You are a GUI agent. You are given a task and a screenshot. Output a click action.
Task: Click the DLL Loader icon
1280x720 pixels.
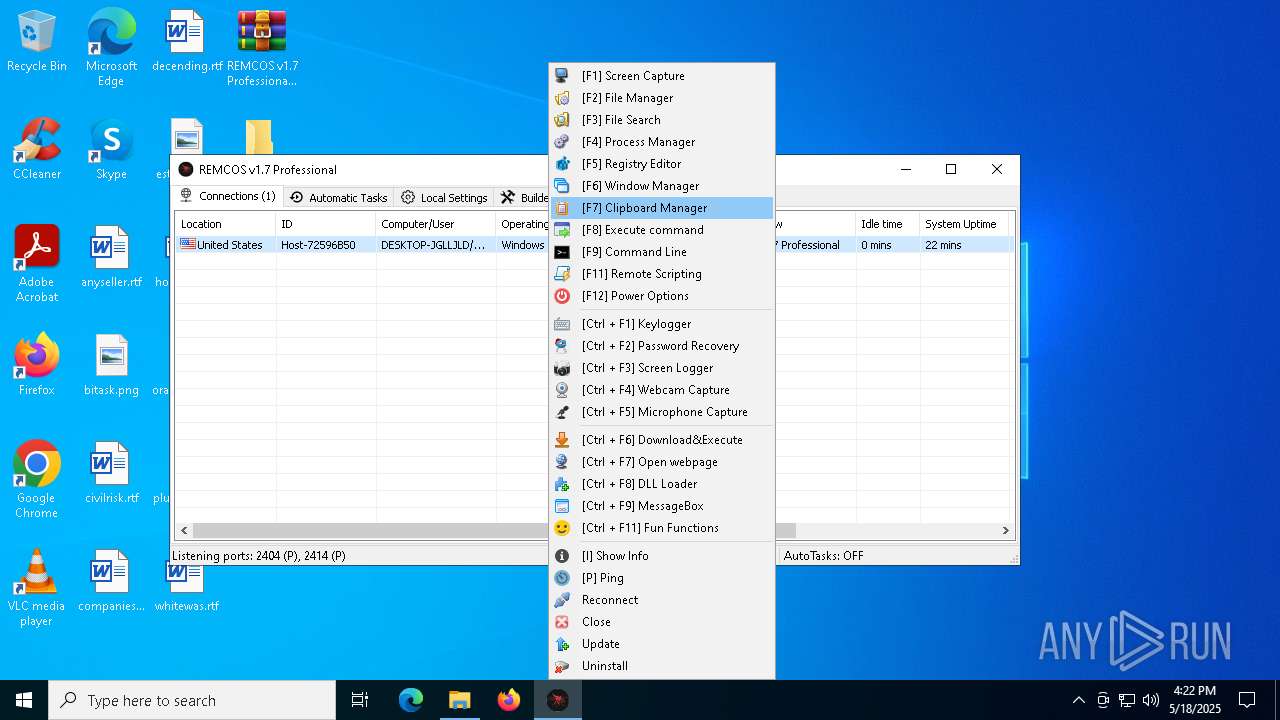click(562, 484)
